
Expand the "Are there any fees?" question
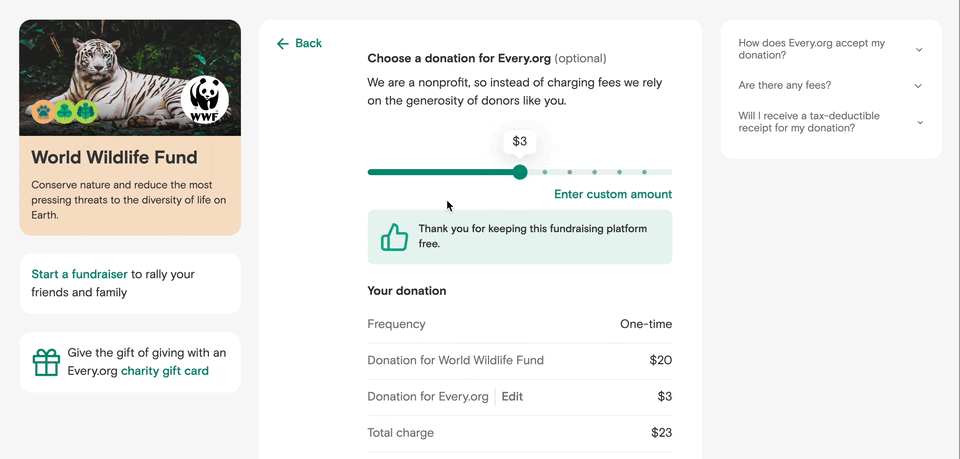click(x=919, y=86)
